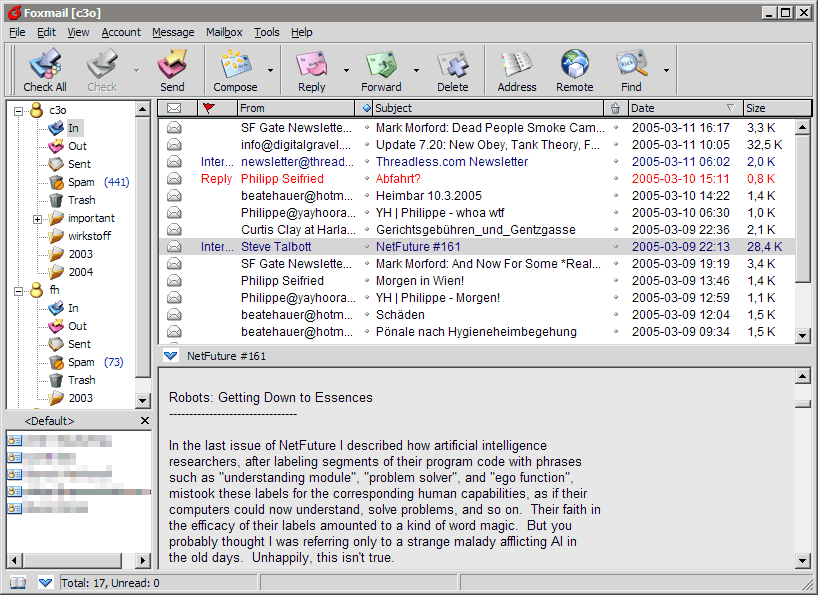The height and width of the screenshot is (595, 818).
Task: Open Remote mailbox management
Action: pyautogui.click(x=574, y=70)
